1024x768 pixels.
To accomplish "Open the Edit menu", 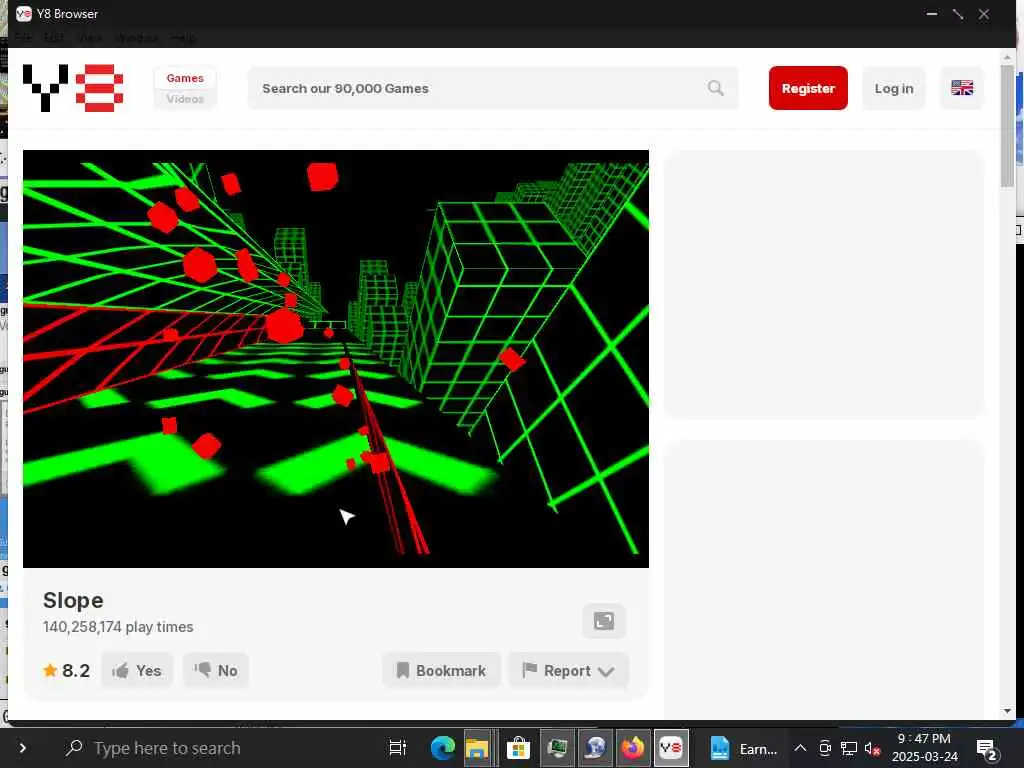I will pos(54,37).
